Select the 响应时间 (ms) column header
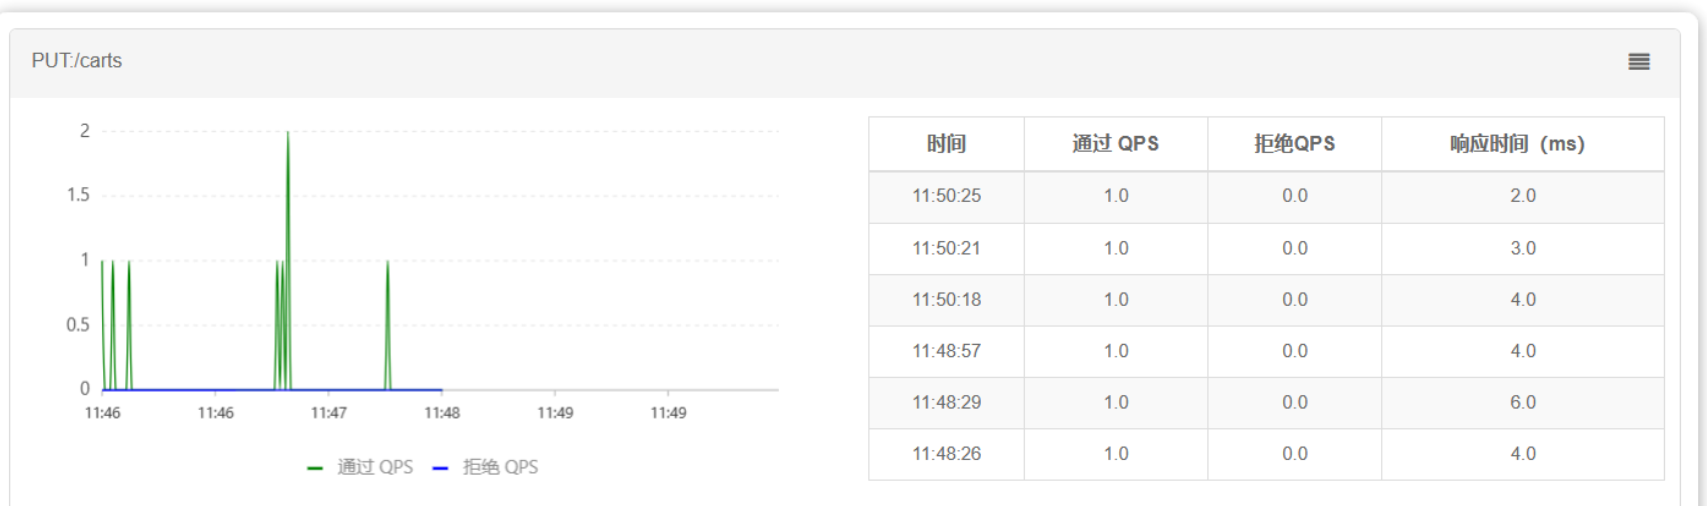Screen dimensions: 1707x506 (x=1522, y=144)
